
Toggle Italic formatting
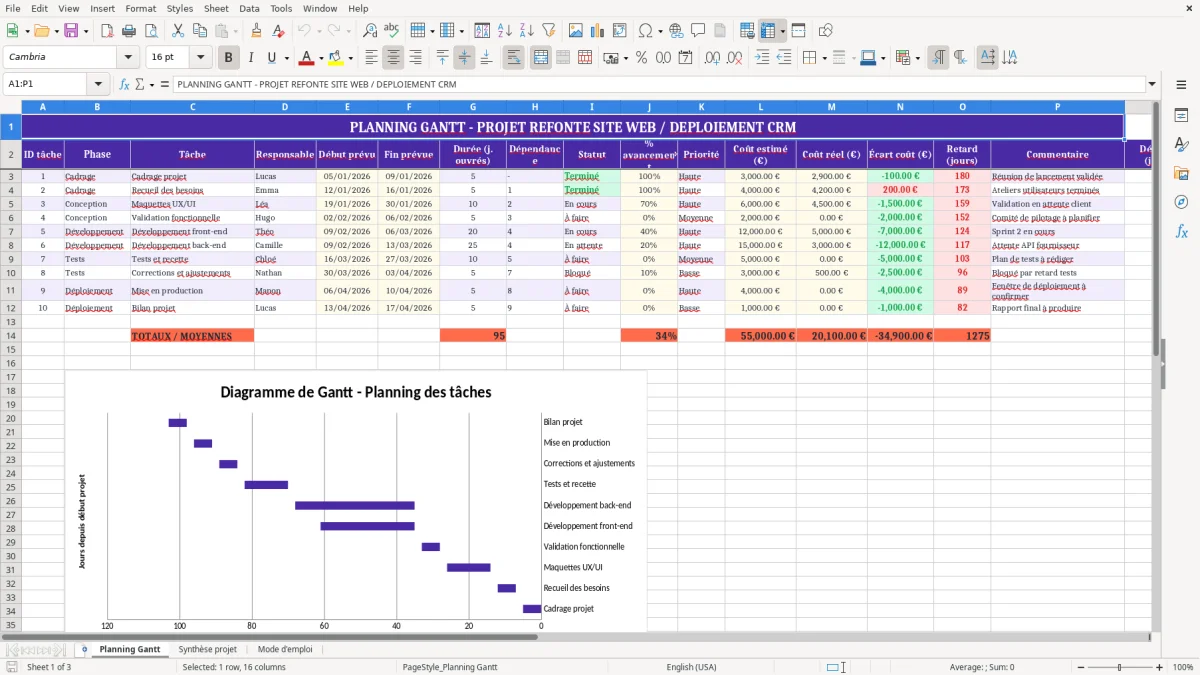(251, 58)
